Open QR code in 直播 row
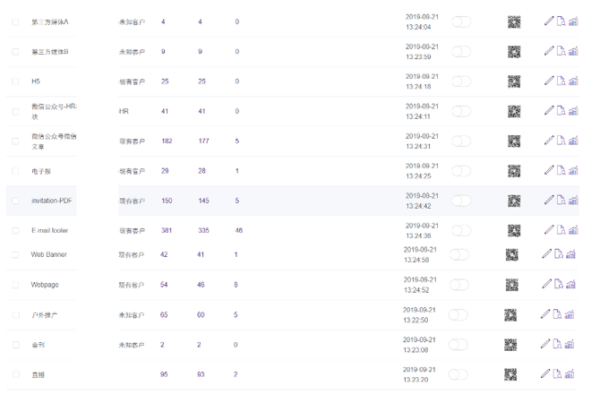 click(x=510, y=375)
